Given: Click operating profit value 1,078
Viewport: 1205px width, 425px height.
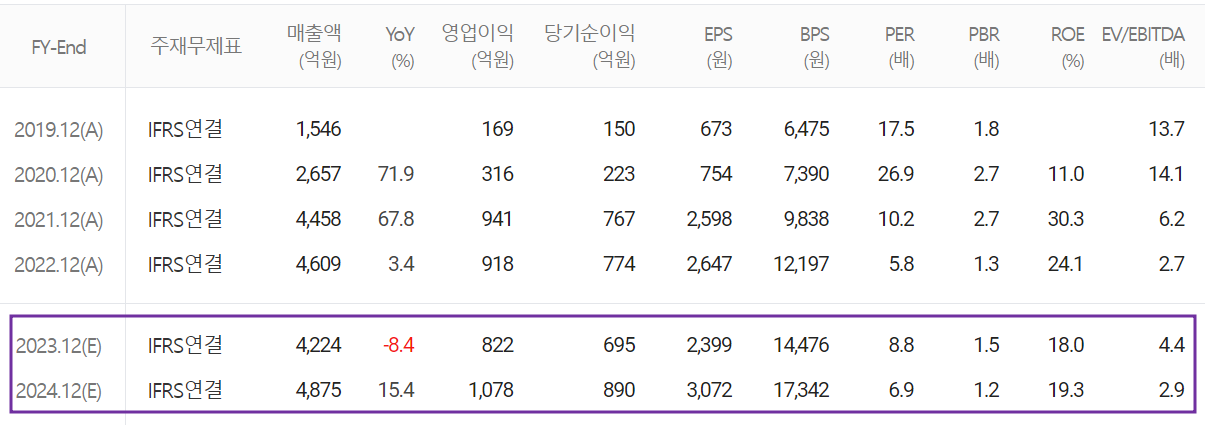Looking at the screenshot, I should [x=491, y=391].
